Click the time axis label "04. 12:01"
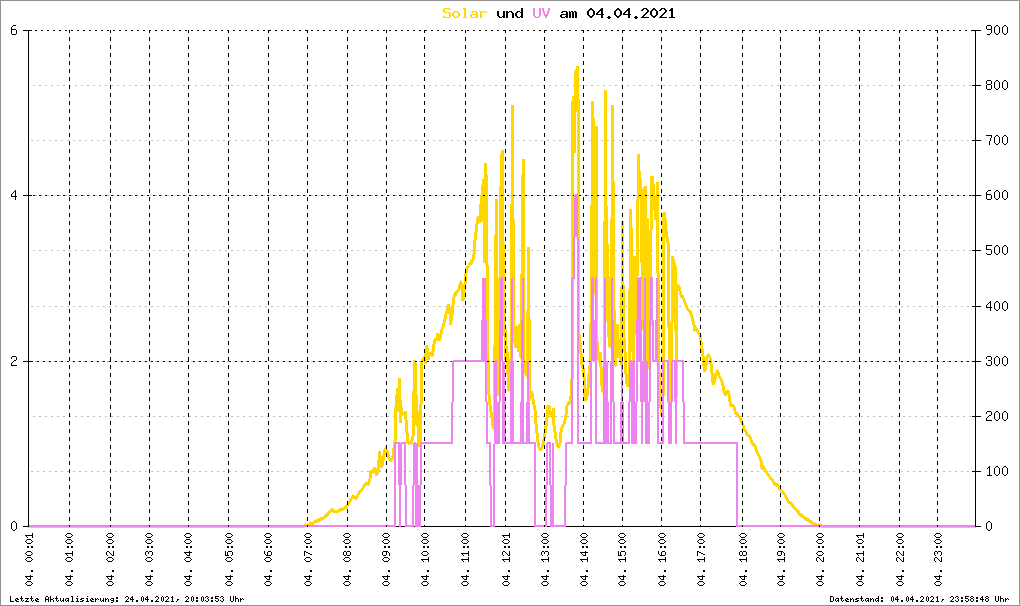This screenshot has width=1020, height=606. 505,560
